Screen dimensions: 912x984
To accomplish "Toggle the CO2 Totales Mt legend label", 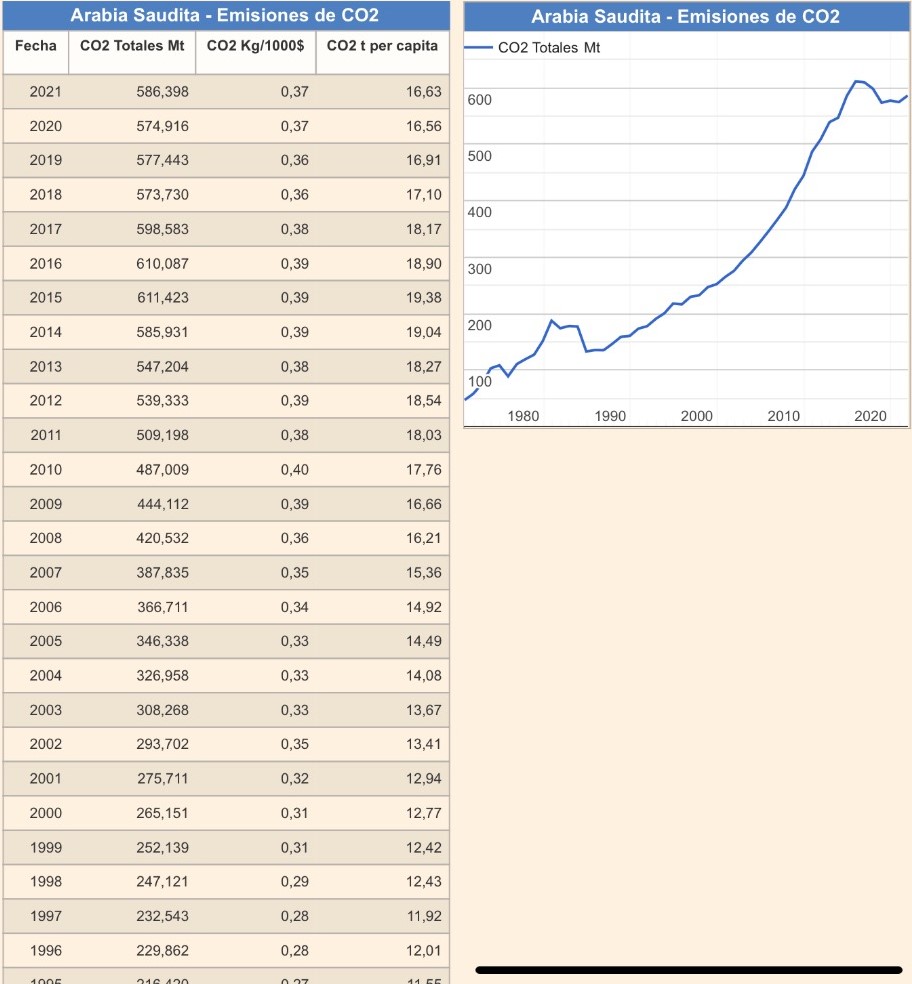I will coord(549,48).
